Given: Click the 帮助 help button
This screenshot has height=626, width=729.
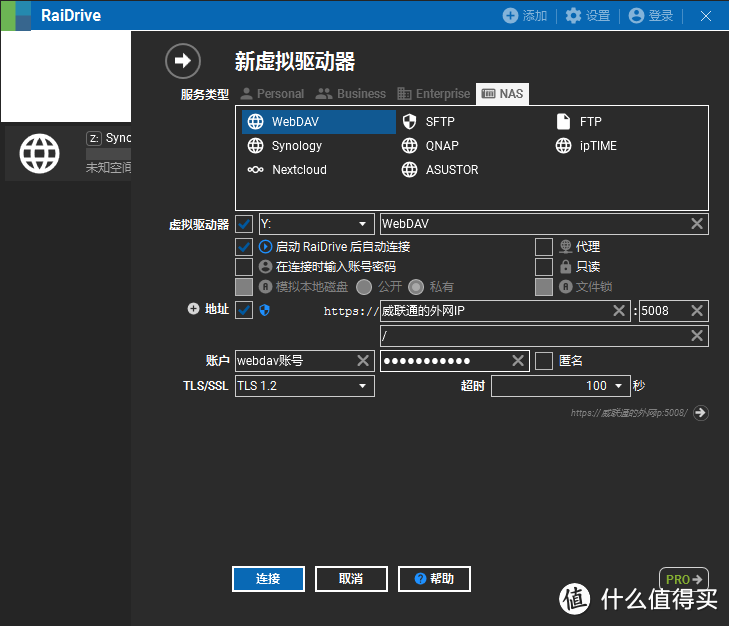Looking at the screenshot, I should point(434,579).
